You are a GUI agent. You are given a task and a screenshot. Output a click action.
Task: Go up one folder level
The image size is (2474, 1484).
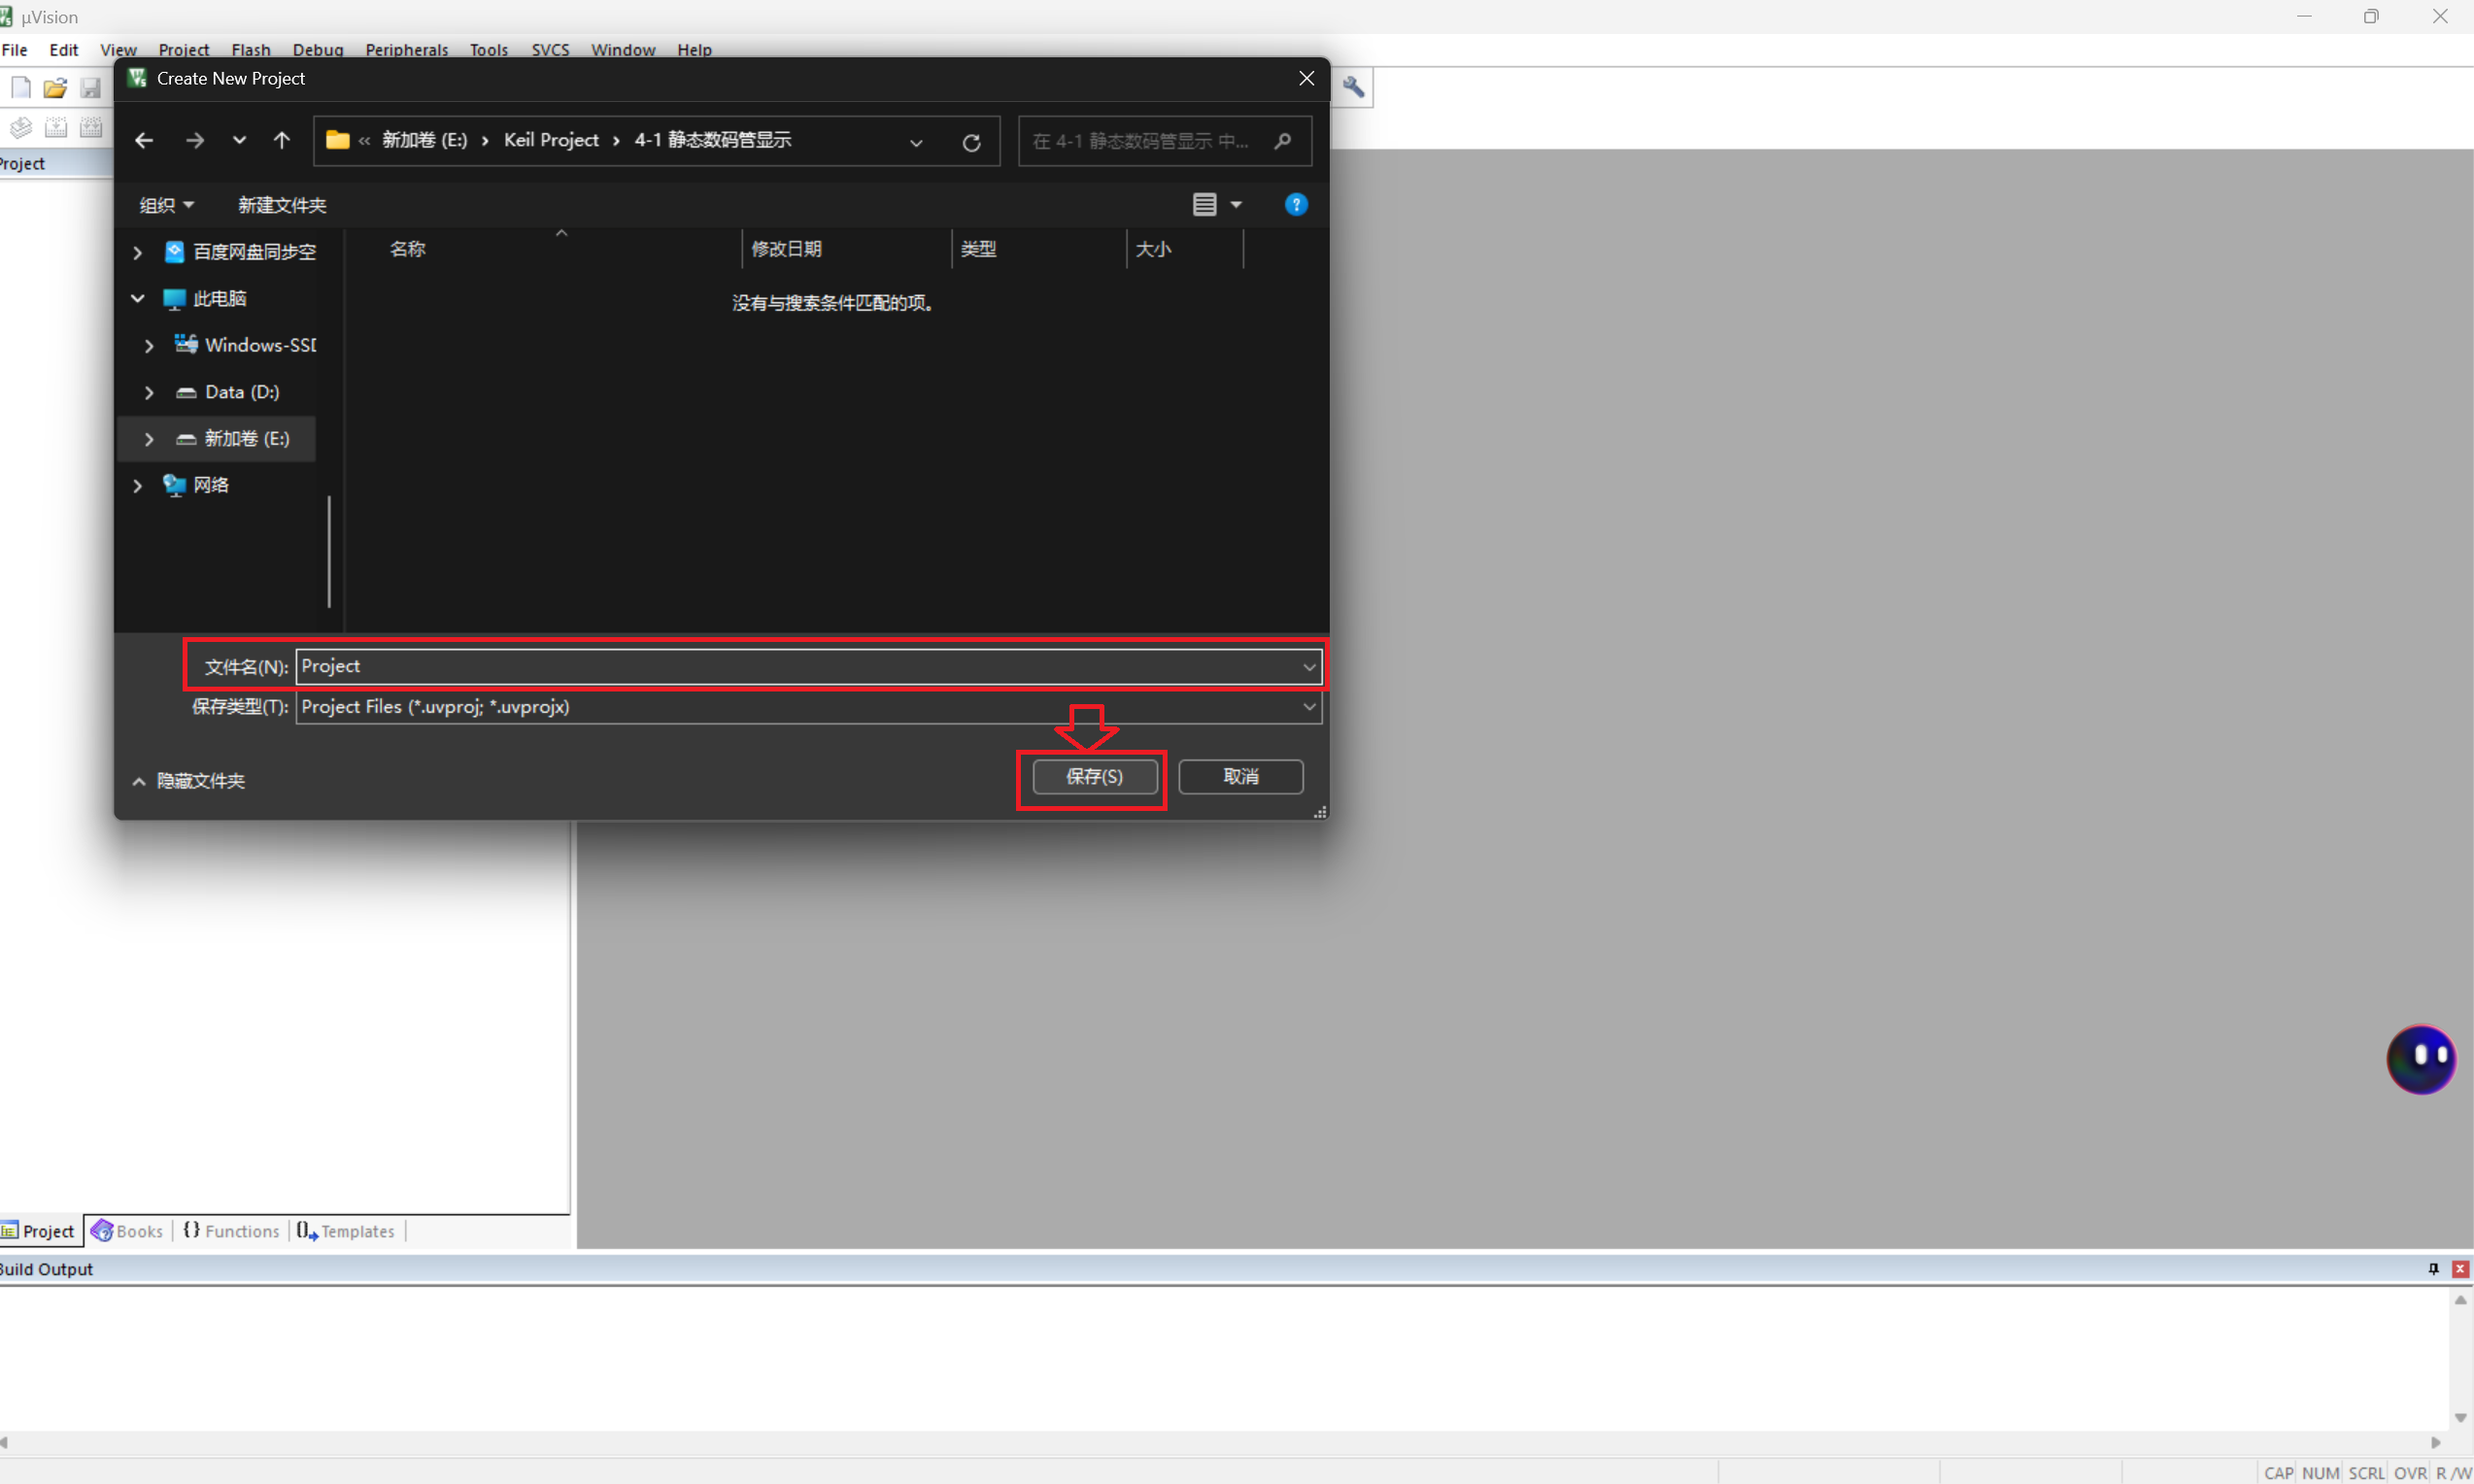pyautogui.click(x=282, y=141)
